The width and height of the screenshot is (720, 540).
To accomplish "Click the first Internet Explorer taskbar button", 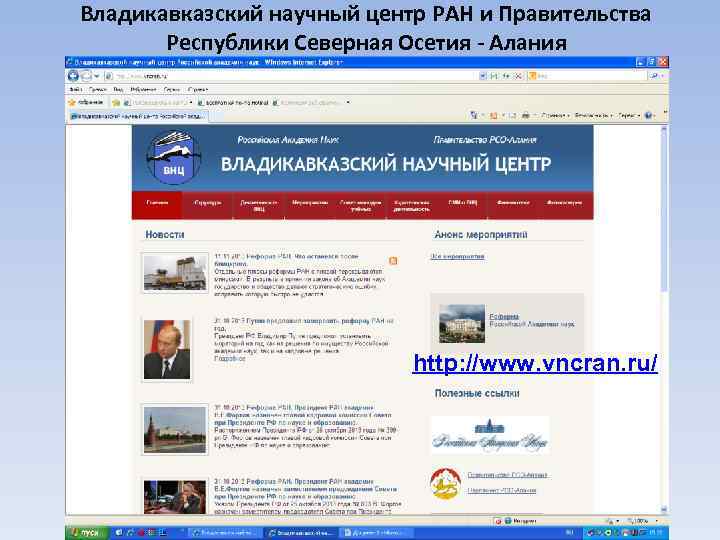I will click(x=226, y=533).
